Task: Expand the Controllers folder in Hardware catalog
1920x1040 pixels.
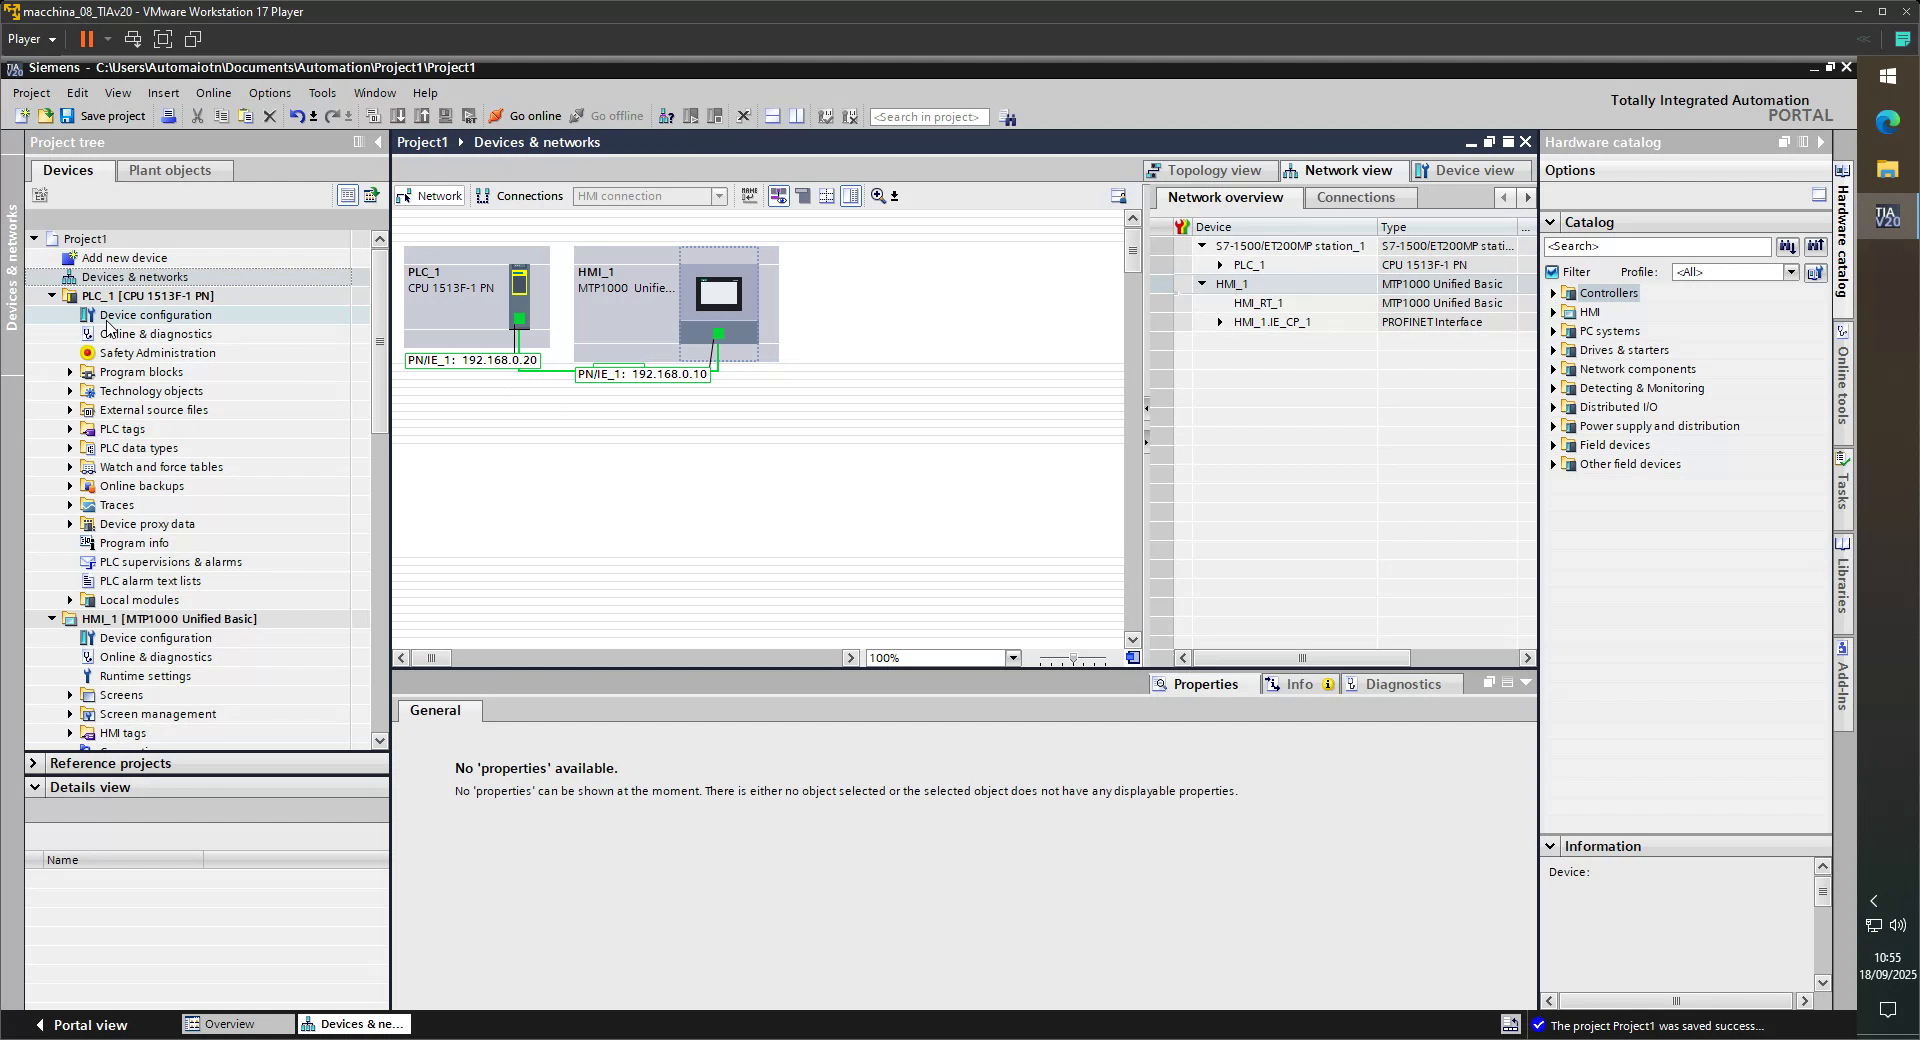Action: (1553, 293)
